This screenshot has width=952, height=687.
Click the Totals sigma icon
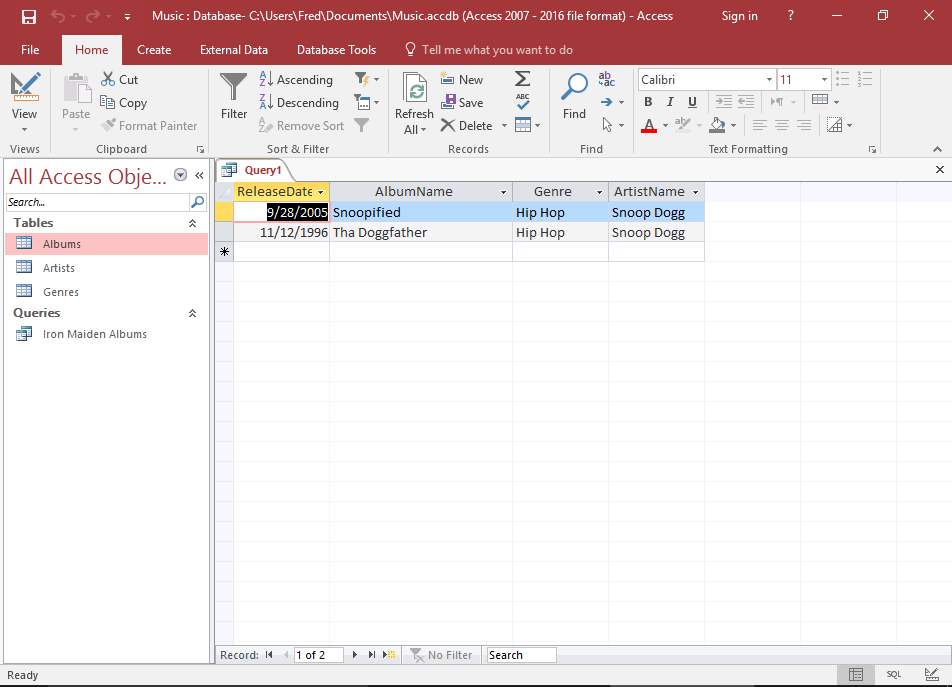point(522,79)
